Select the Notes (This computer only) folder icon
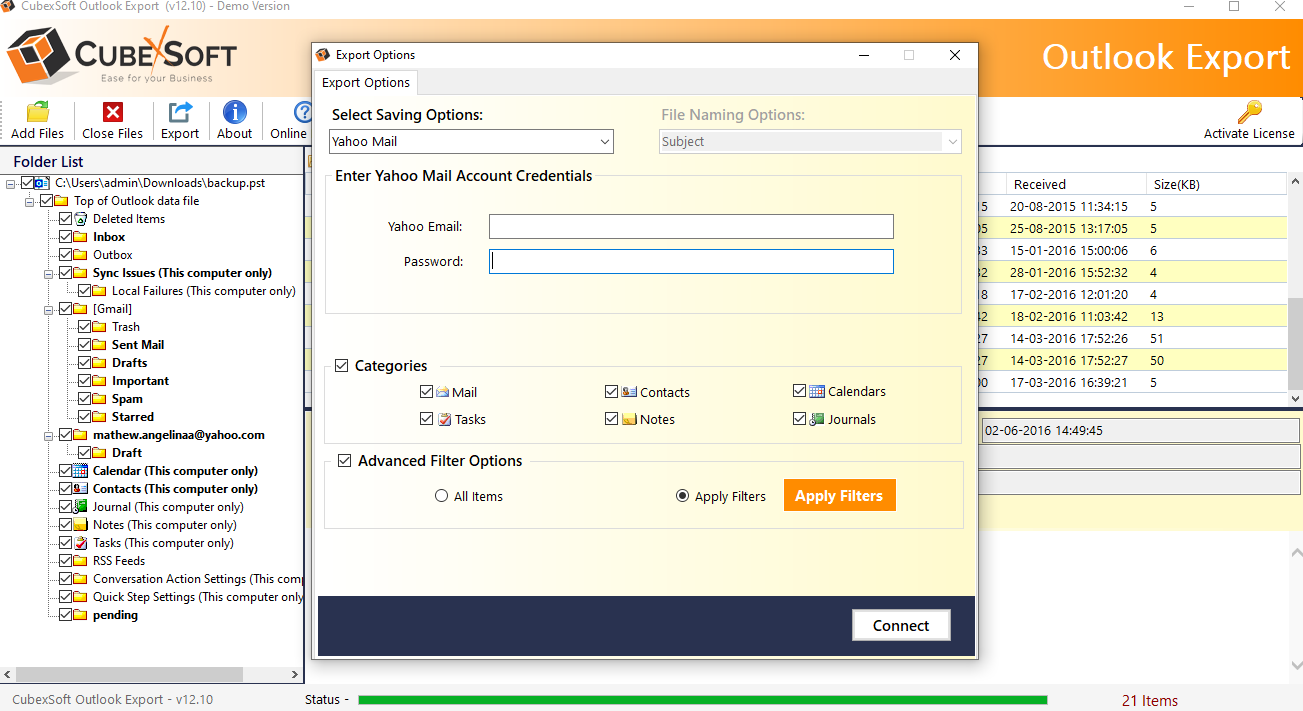 [82, 525]
